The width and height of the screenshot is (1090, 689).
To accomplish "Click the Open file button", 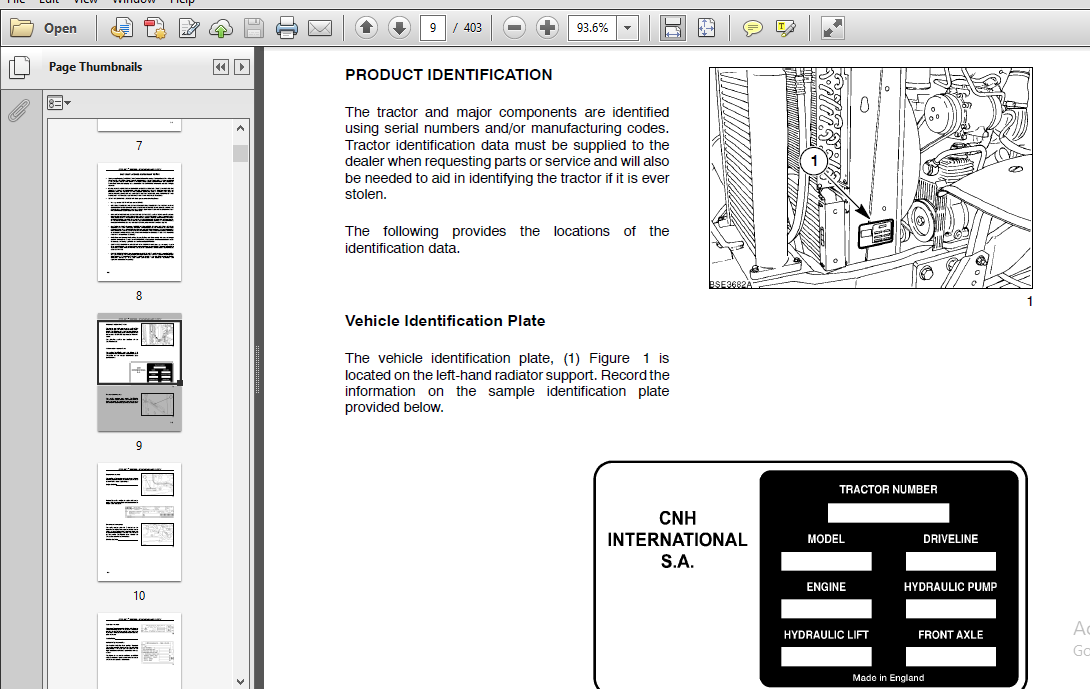I will pyautogui.click(x=43, y=29).
